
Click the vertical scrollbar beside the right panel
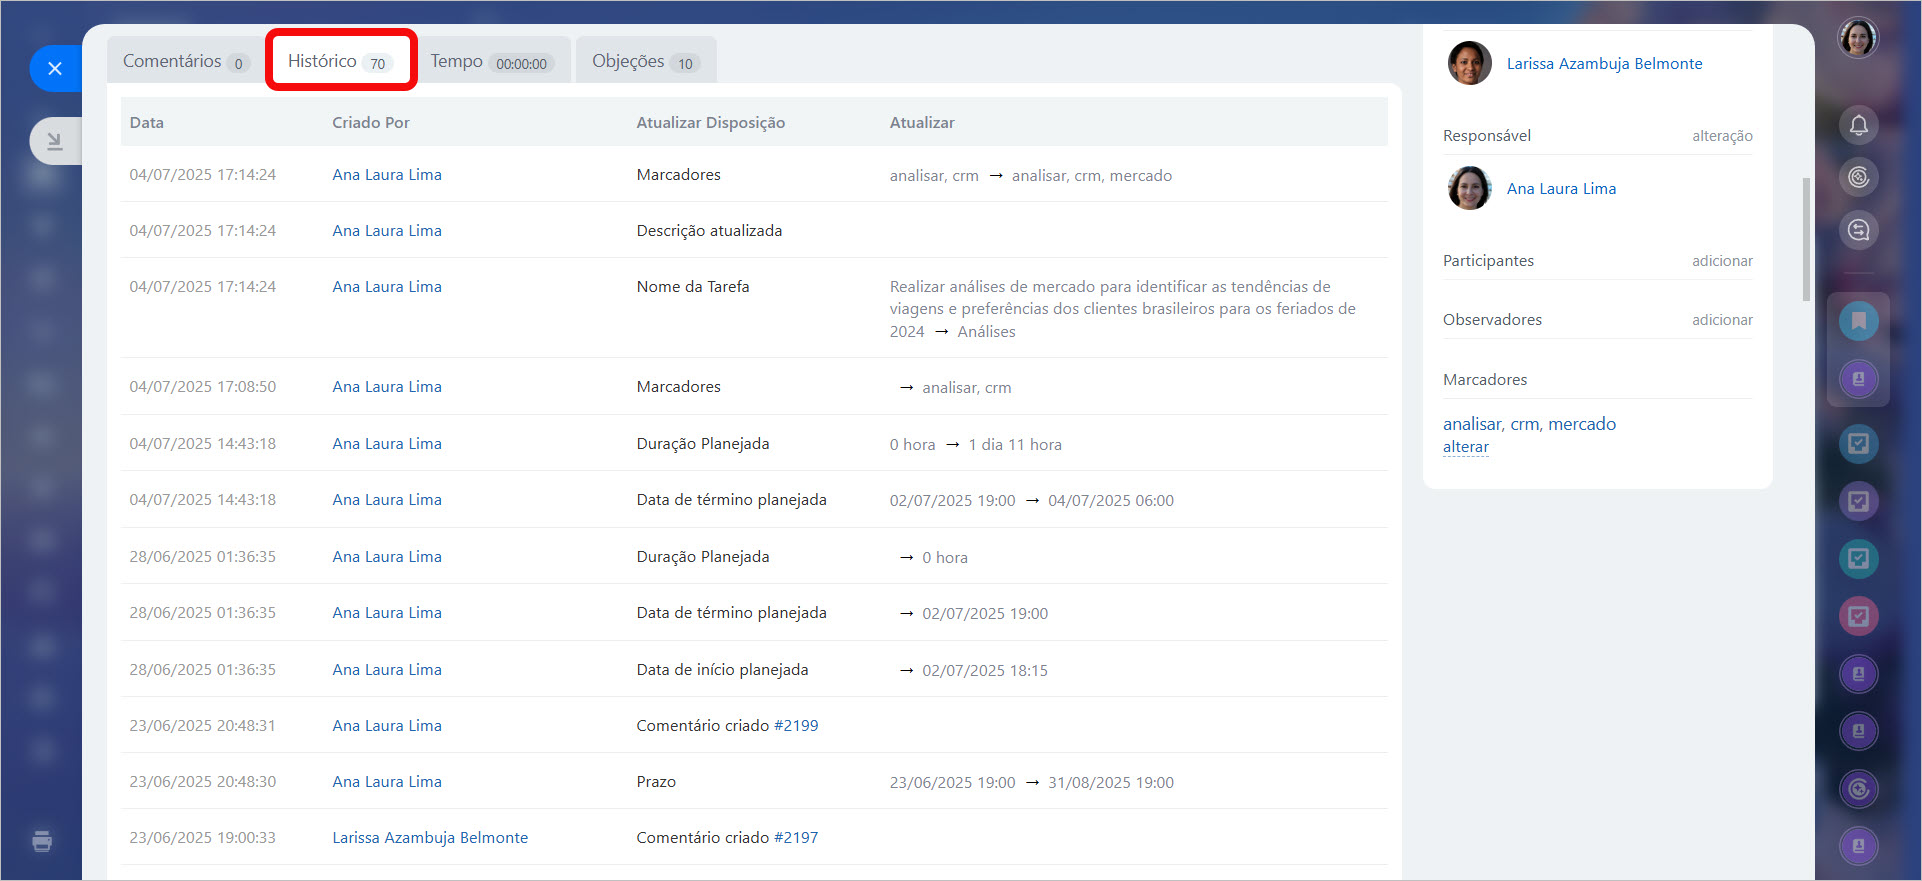point(1806,239)
